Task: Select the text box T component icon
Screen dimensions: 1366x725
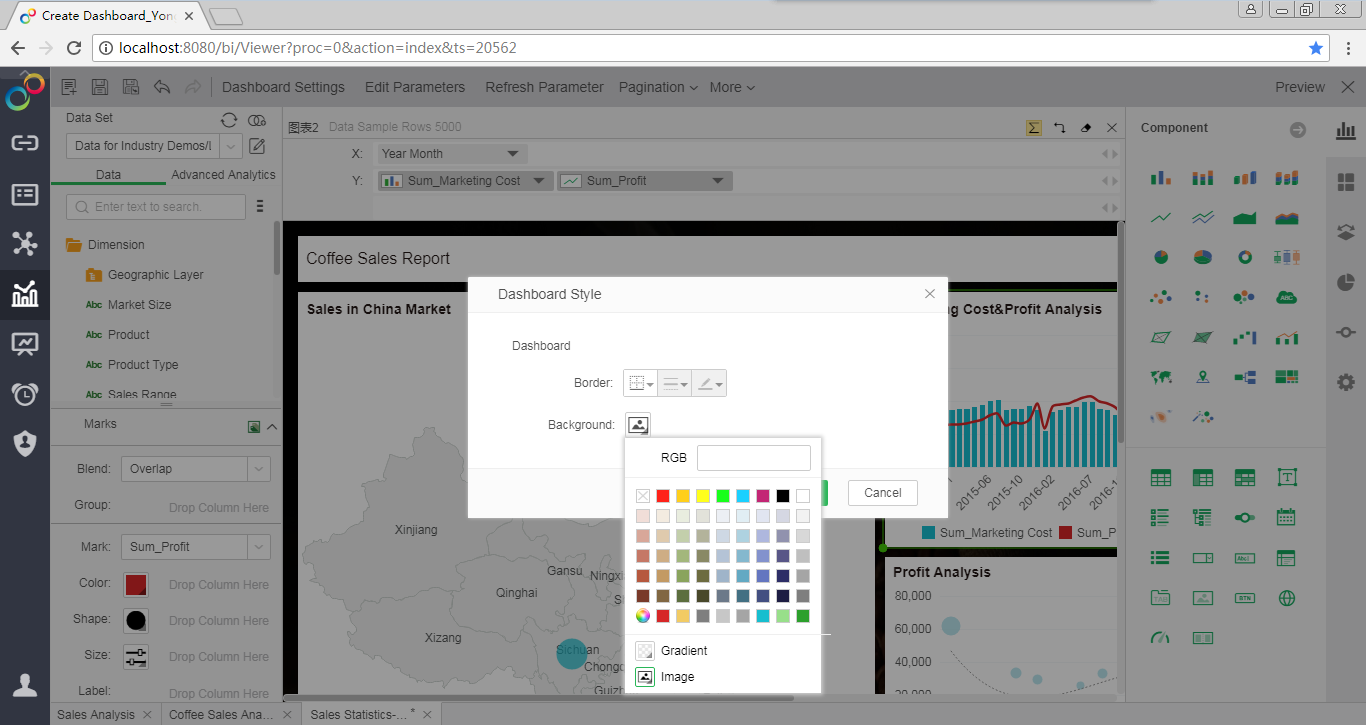Action: [x=1287, y=478]
